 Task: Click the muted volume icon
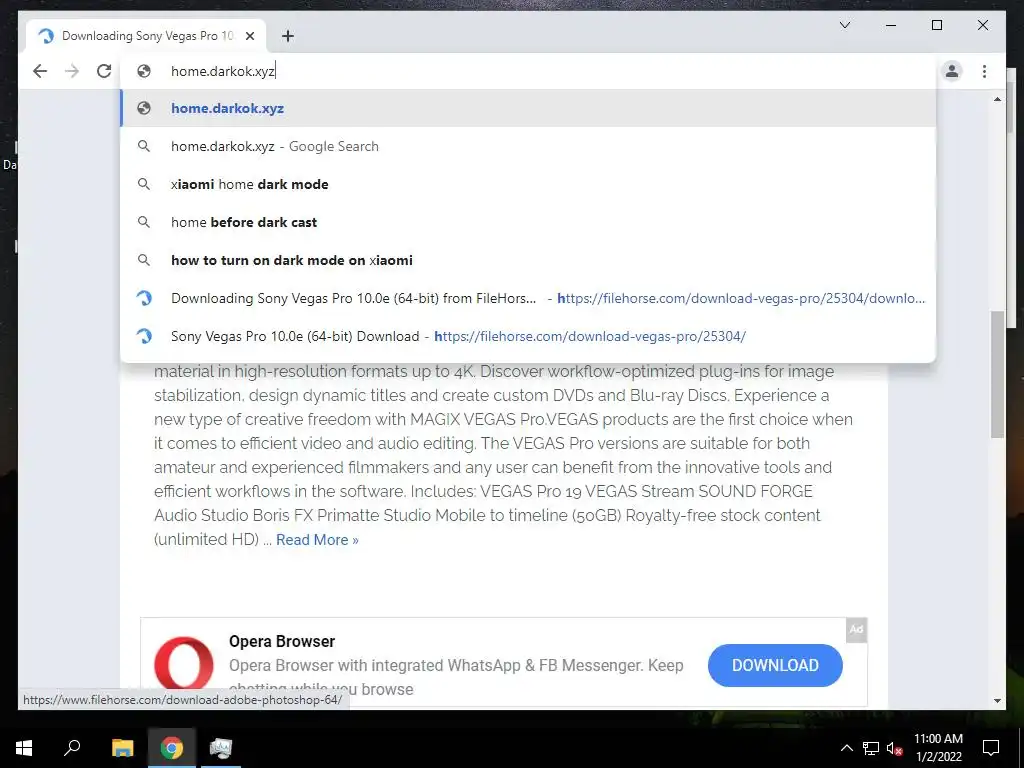[x=895, y=748]
